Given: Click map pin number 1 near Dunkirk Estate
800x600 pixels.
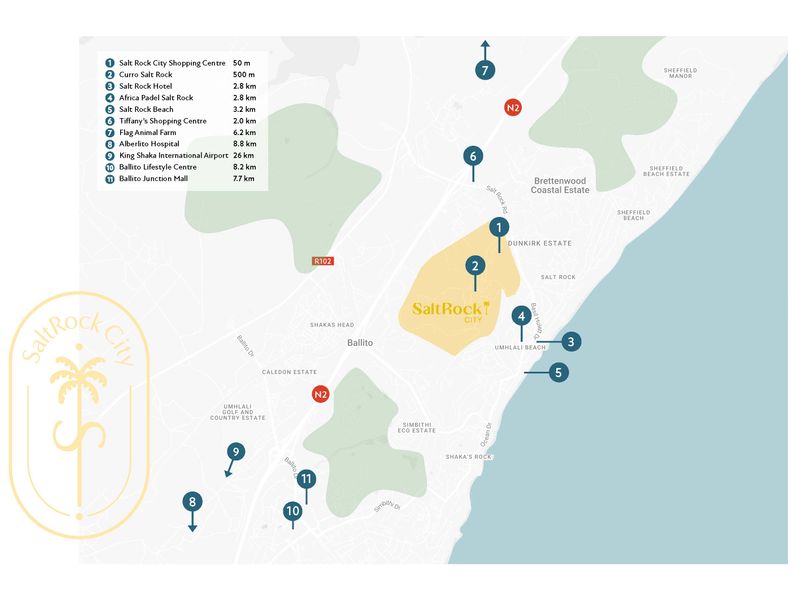Looking at the screenshot, I should [499, 228].
